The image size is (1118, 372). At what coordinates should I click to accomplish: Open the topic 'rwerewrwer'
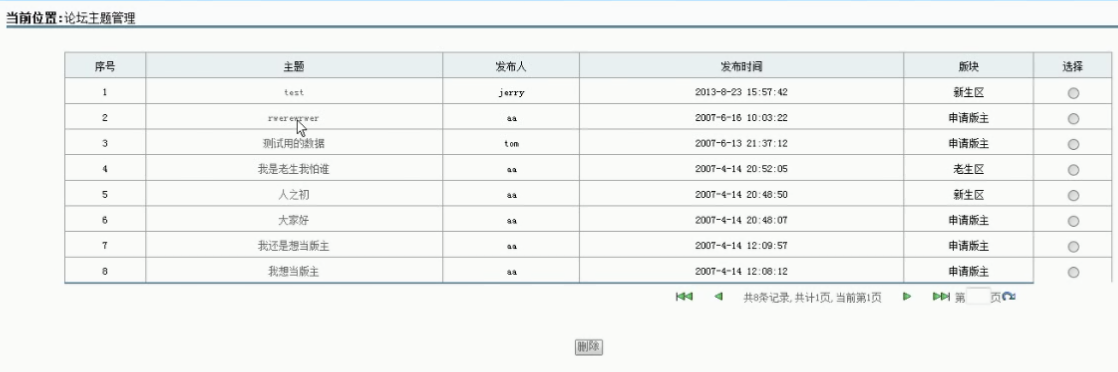click(x=294, y=118)
